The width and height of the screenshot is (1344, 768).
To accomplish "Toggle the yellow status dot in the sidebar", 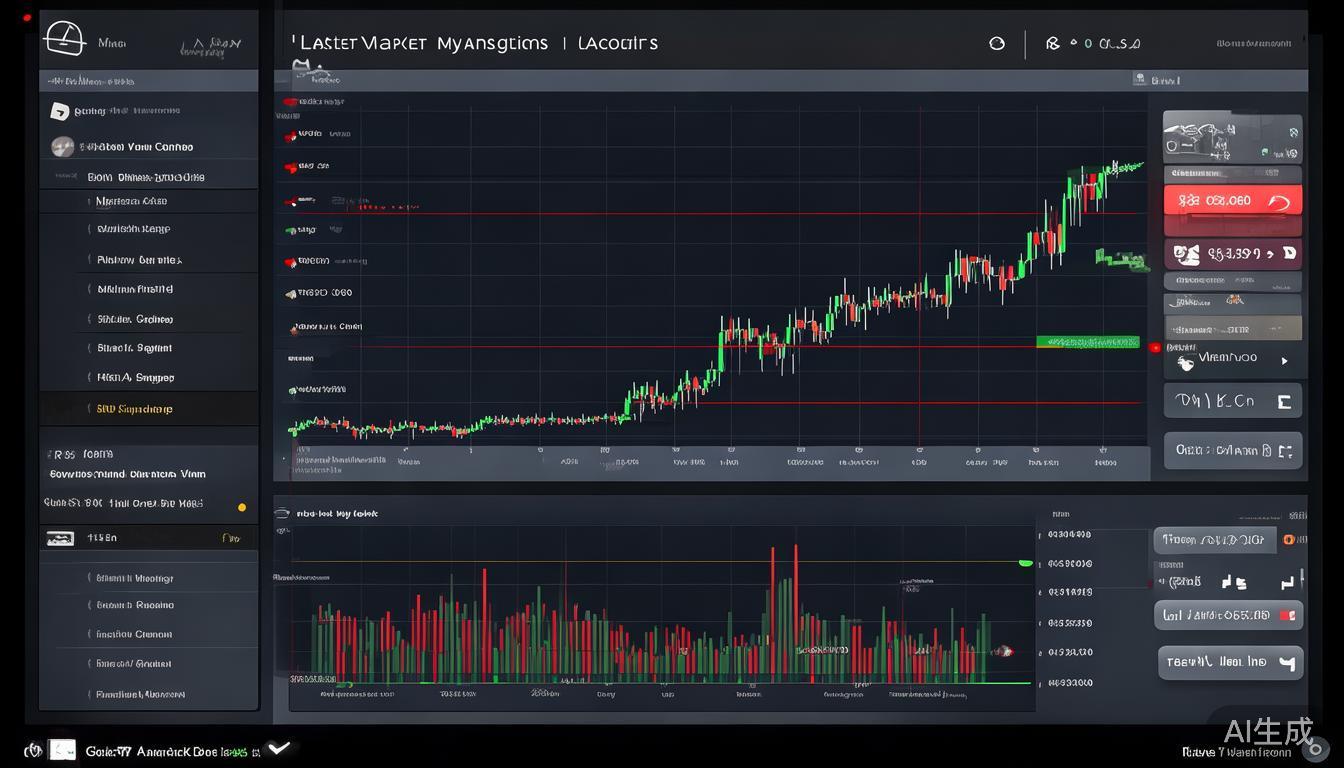I will click(x=241, y=507).
